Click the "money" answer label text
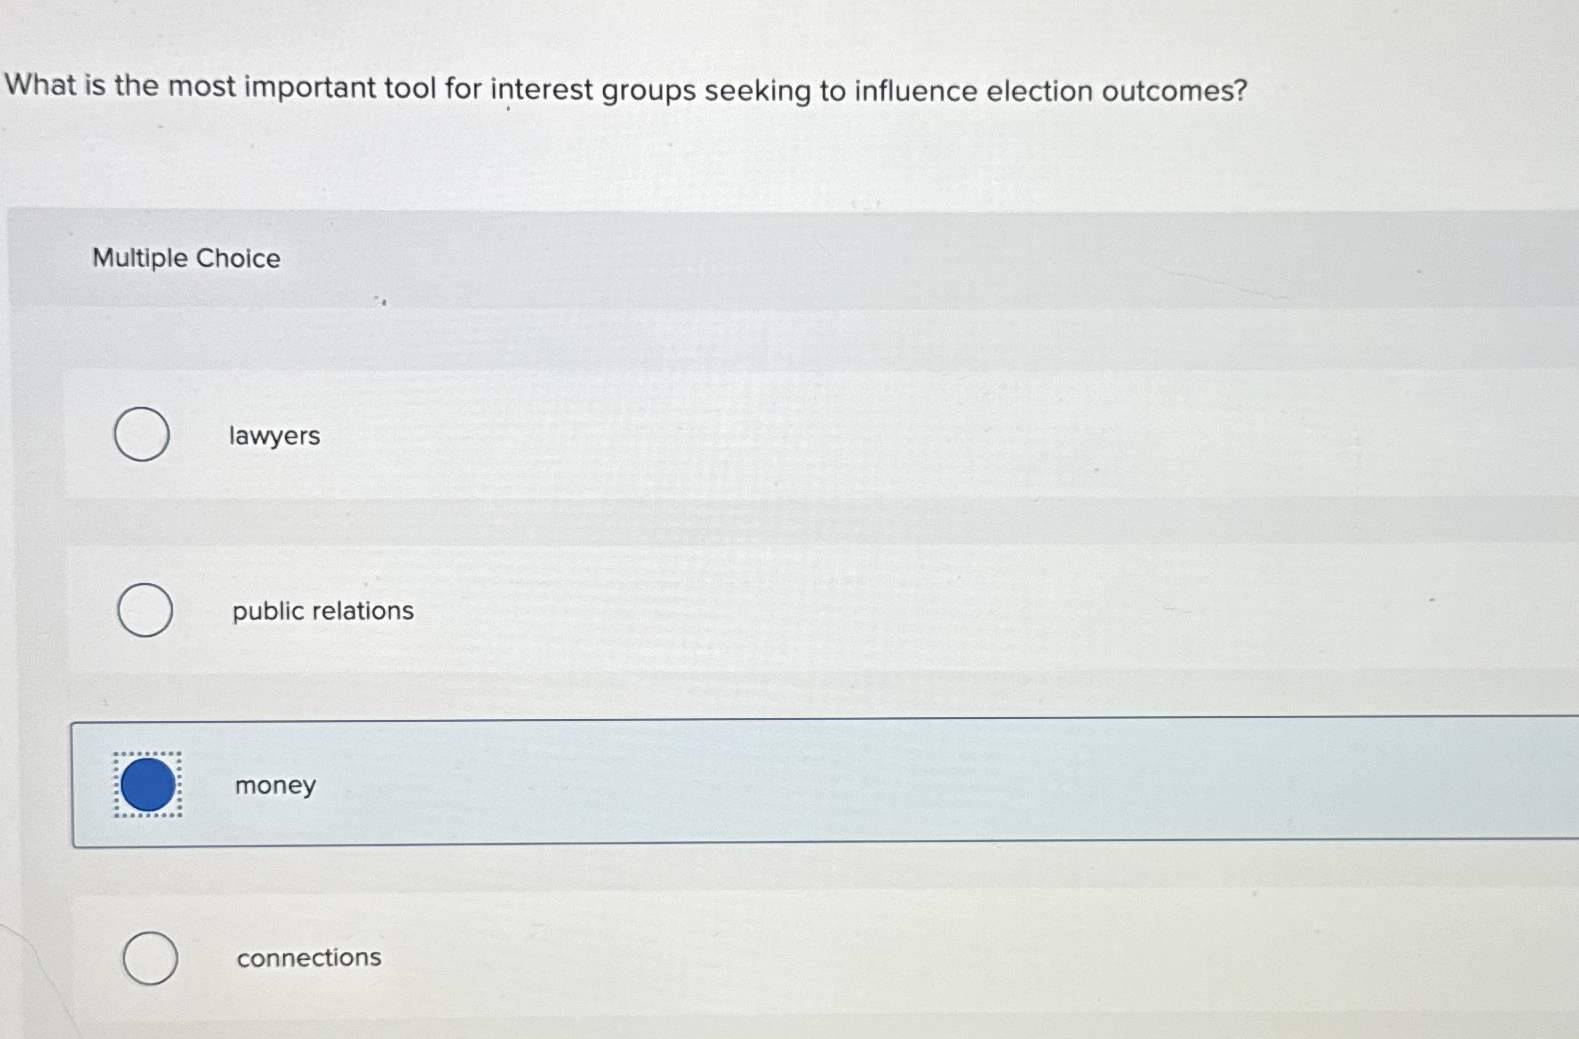This screenshot has width=1579, height=1039. (275, 786)
